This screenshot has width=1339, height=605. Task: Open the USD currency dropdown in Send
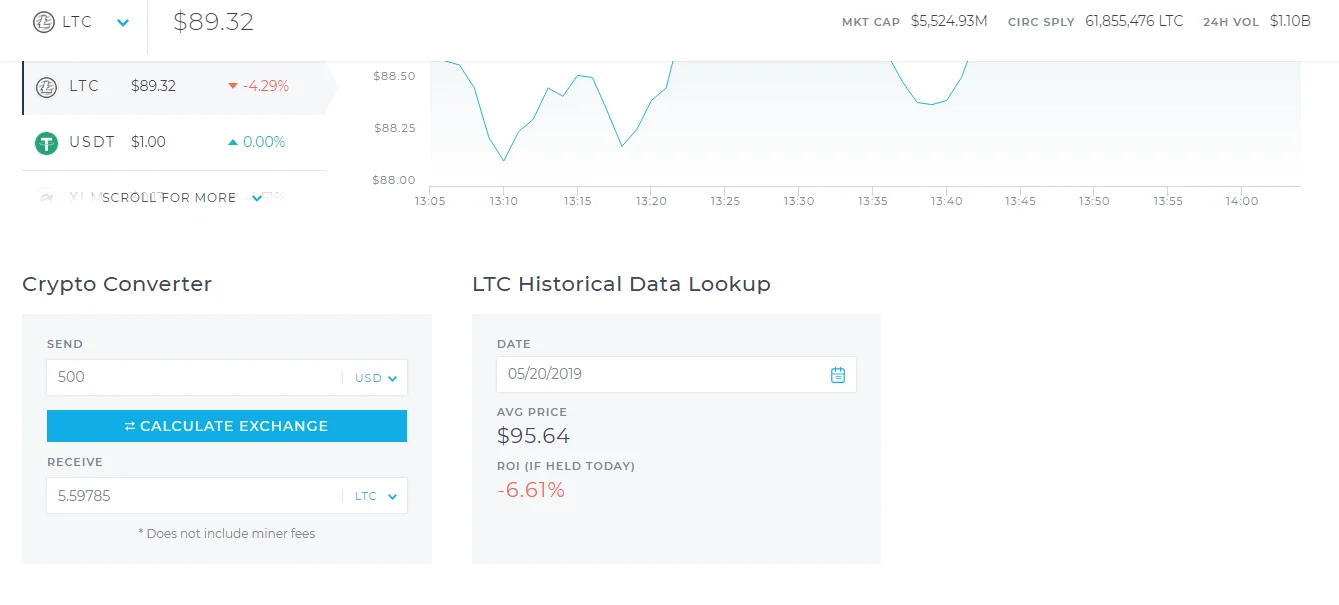click(x=376, y=378)
